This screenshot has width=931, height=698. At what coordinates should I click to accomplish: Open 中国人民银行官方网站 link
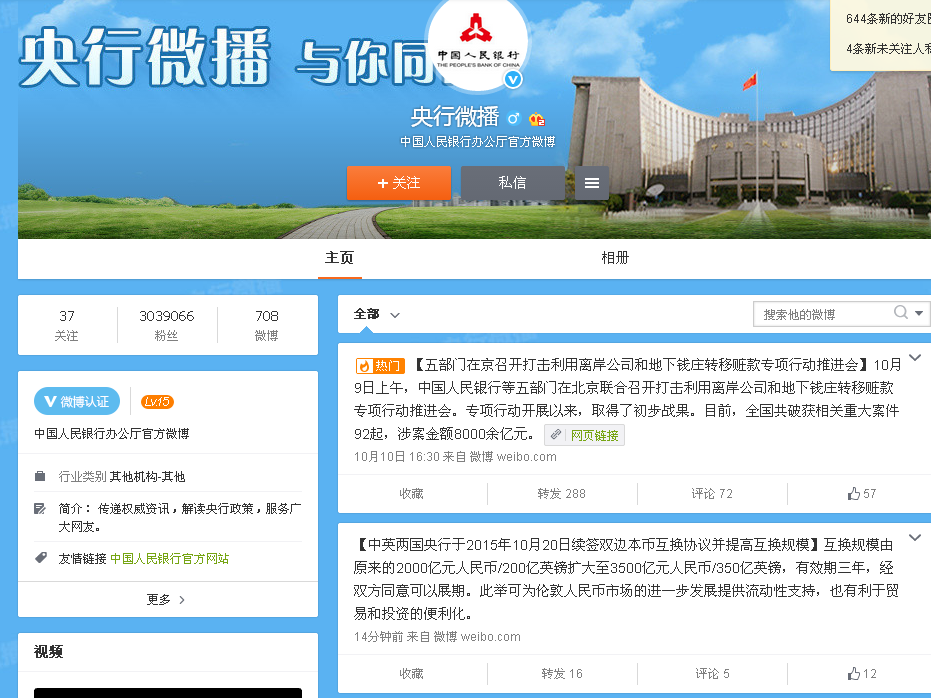coord(170,559)
